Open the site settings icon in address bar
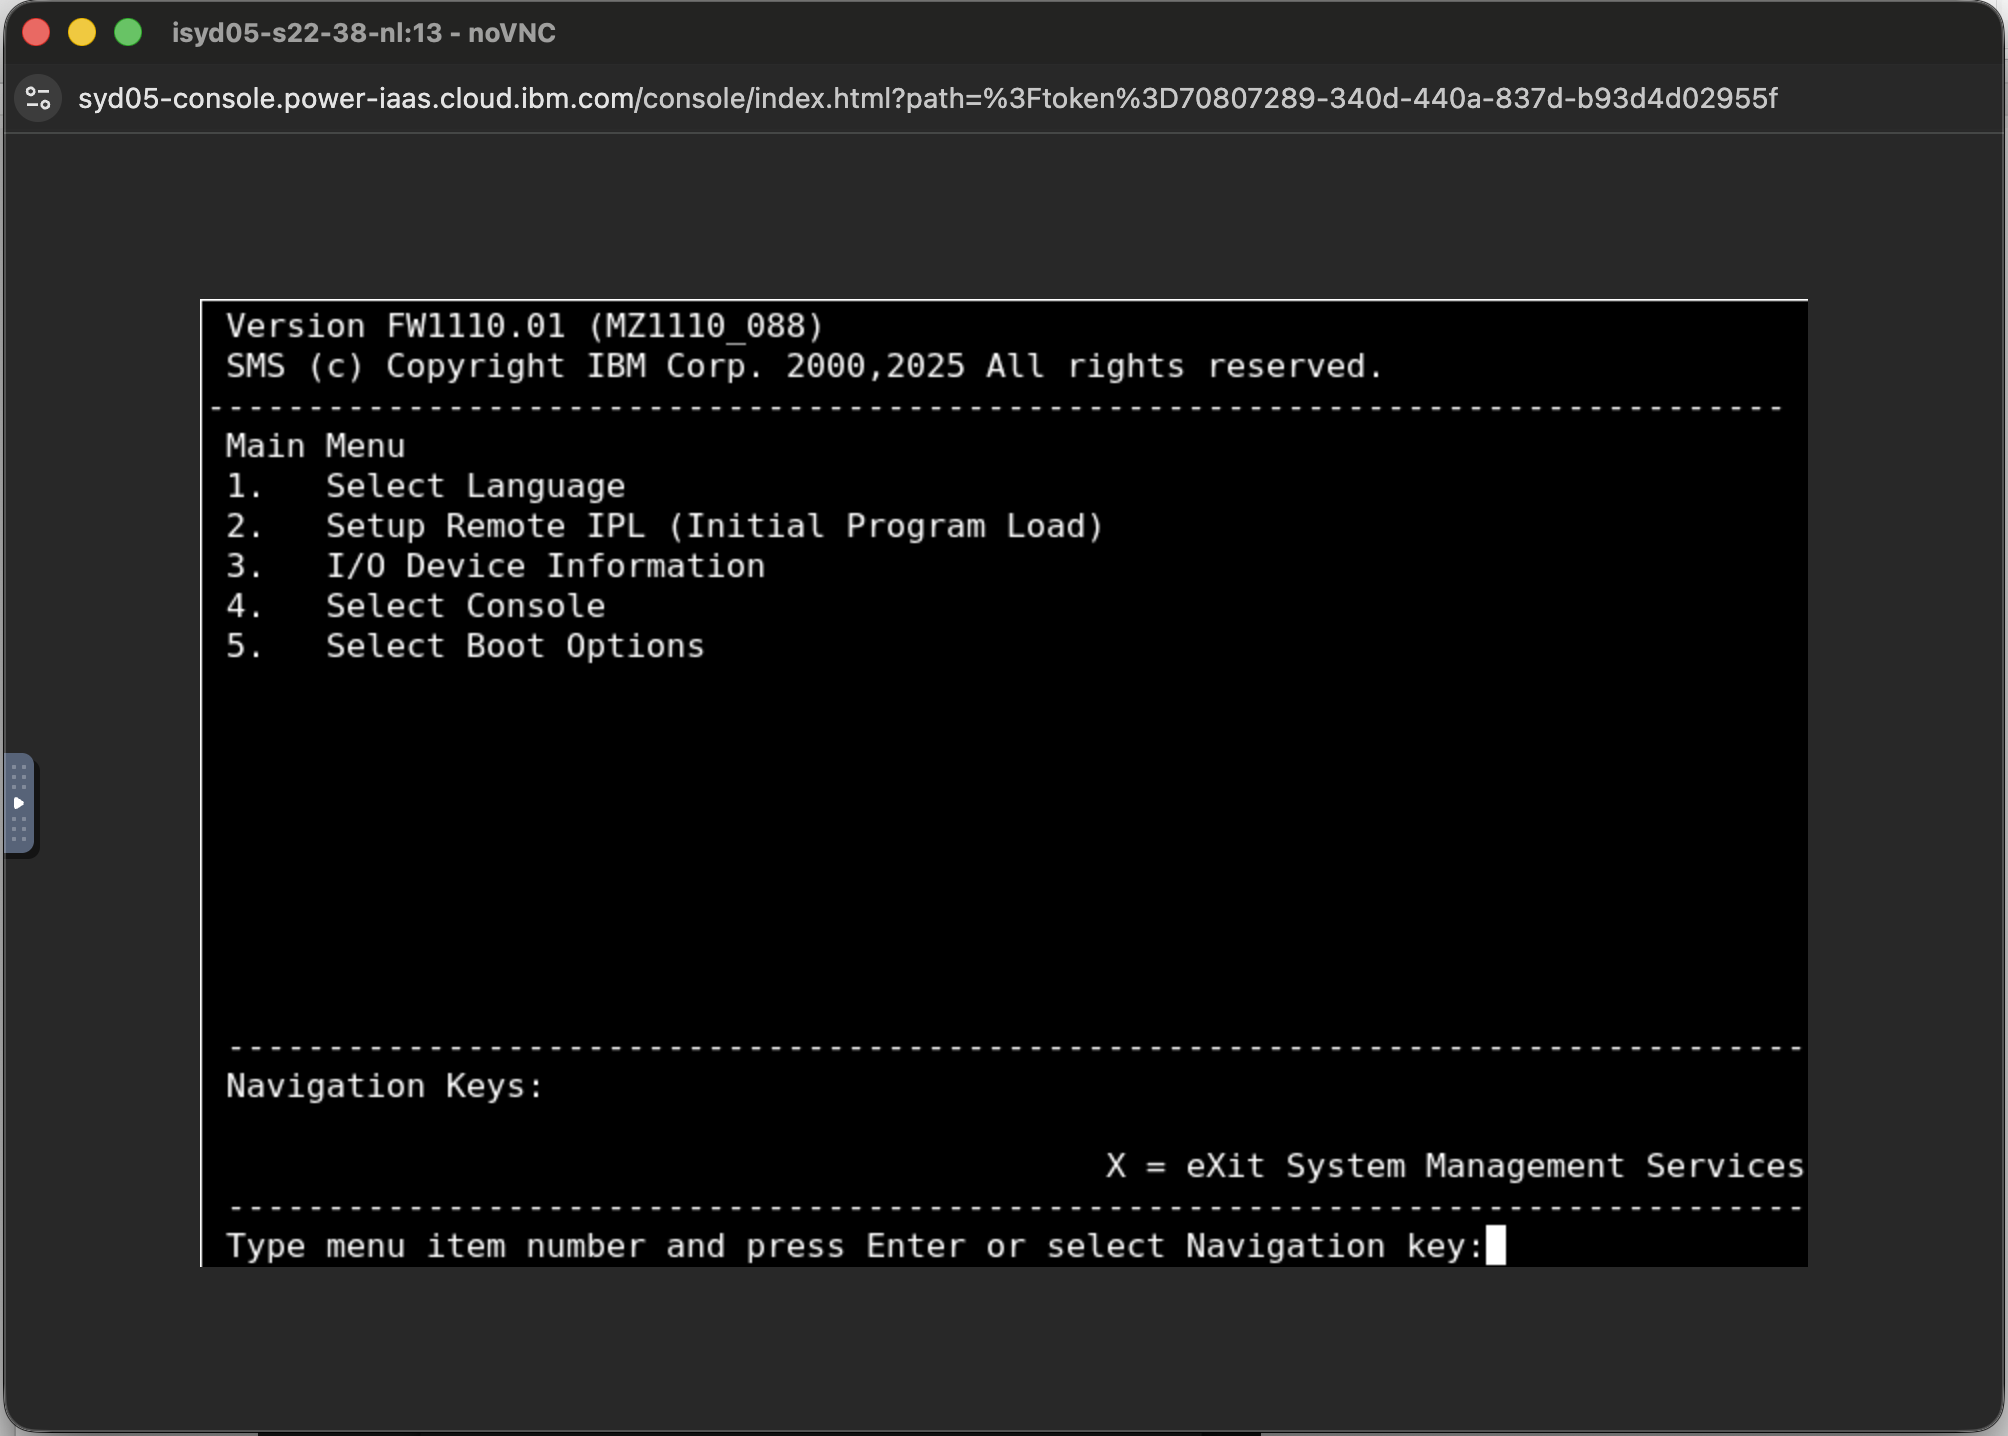2008x1436 pixels. coord(38,98)
